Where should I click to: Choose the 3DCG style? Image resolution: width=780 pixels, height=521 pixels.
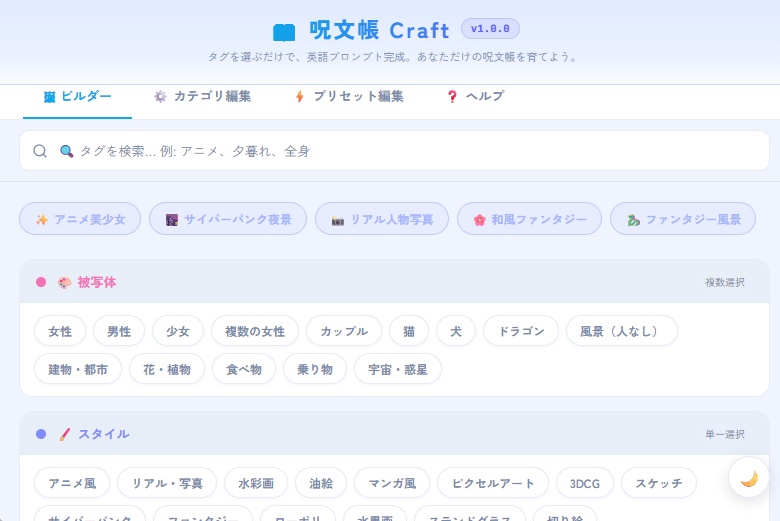click(585, 483)
